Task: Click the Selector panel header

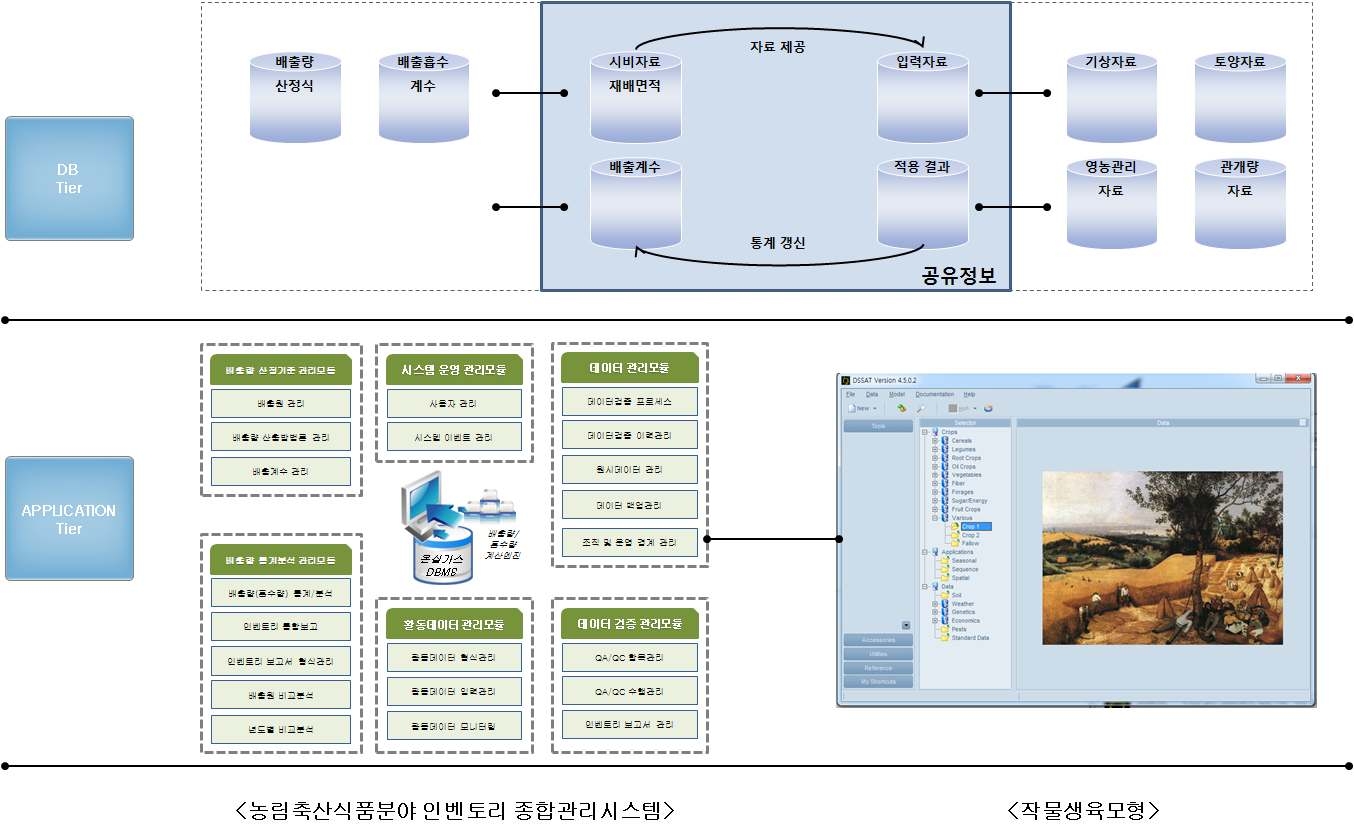Action: tap(965, 423)
